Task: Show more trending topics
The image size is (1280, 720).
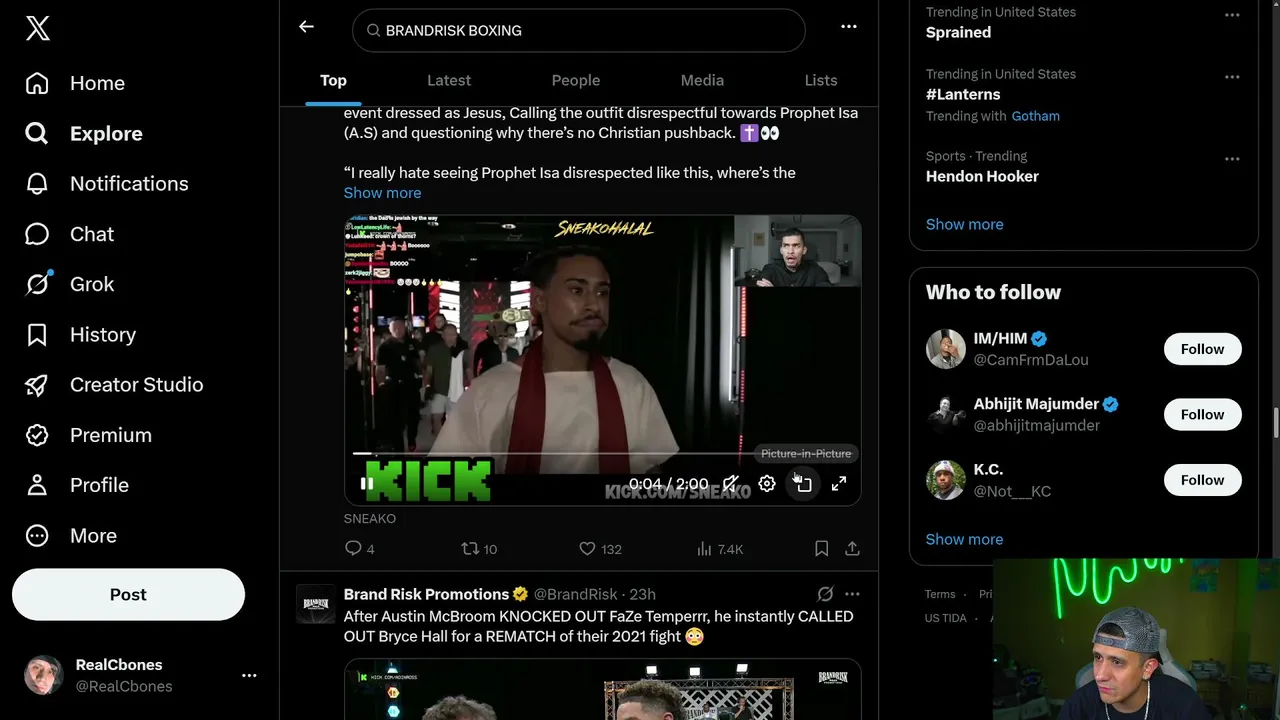Action: click(964, 224)
